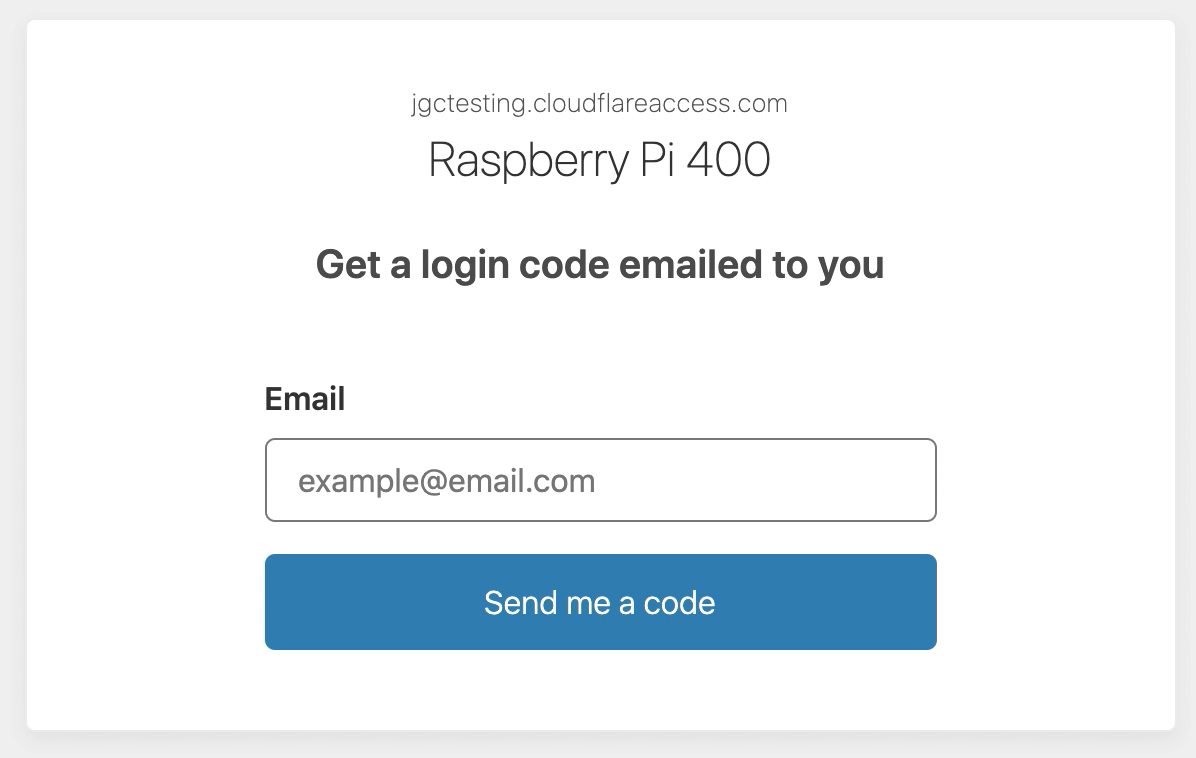This screenshot has height=758, width=1196.
Task: Select the jgctesting.cloudflareaccess.com domain text
Action: tap(599, 104)
